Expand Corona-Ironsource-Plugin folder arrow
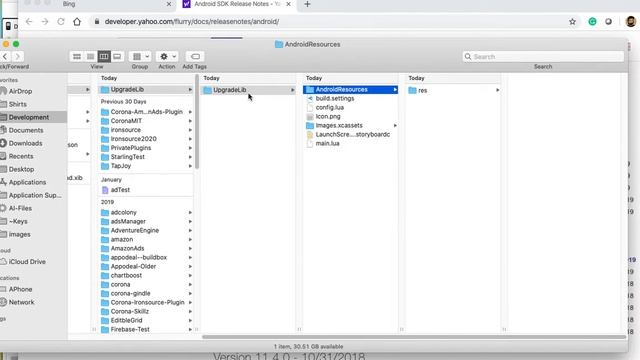Screen dimensions: 640x360 click(x=190, y=302)
